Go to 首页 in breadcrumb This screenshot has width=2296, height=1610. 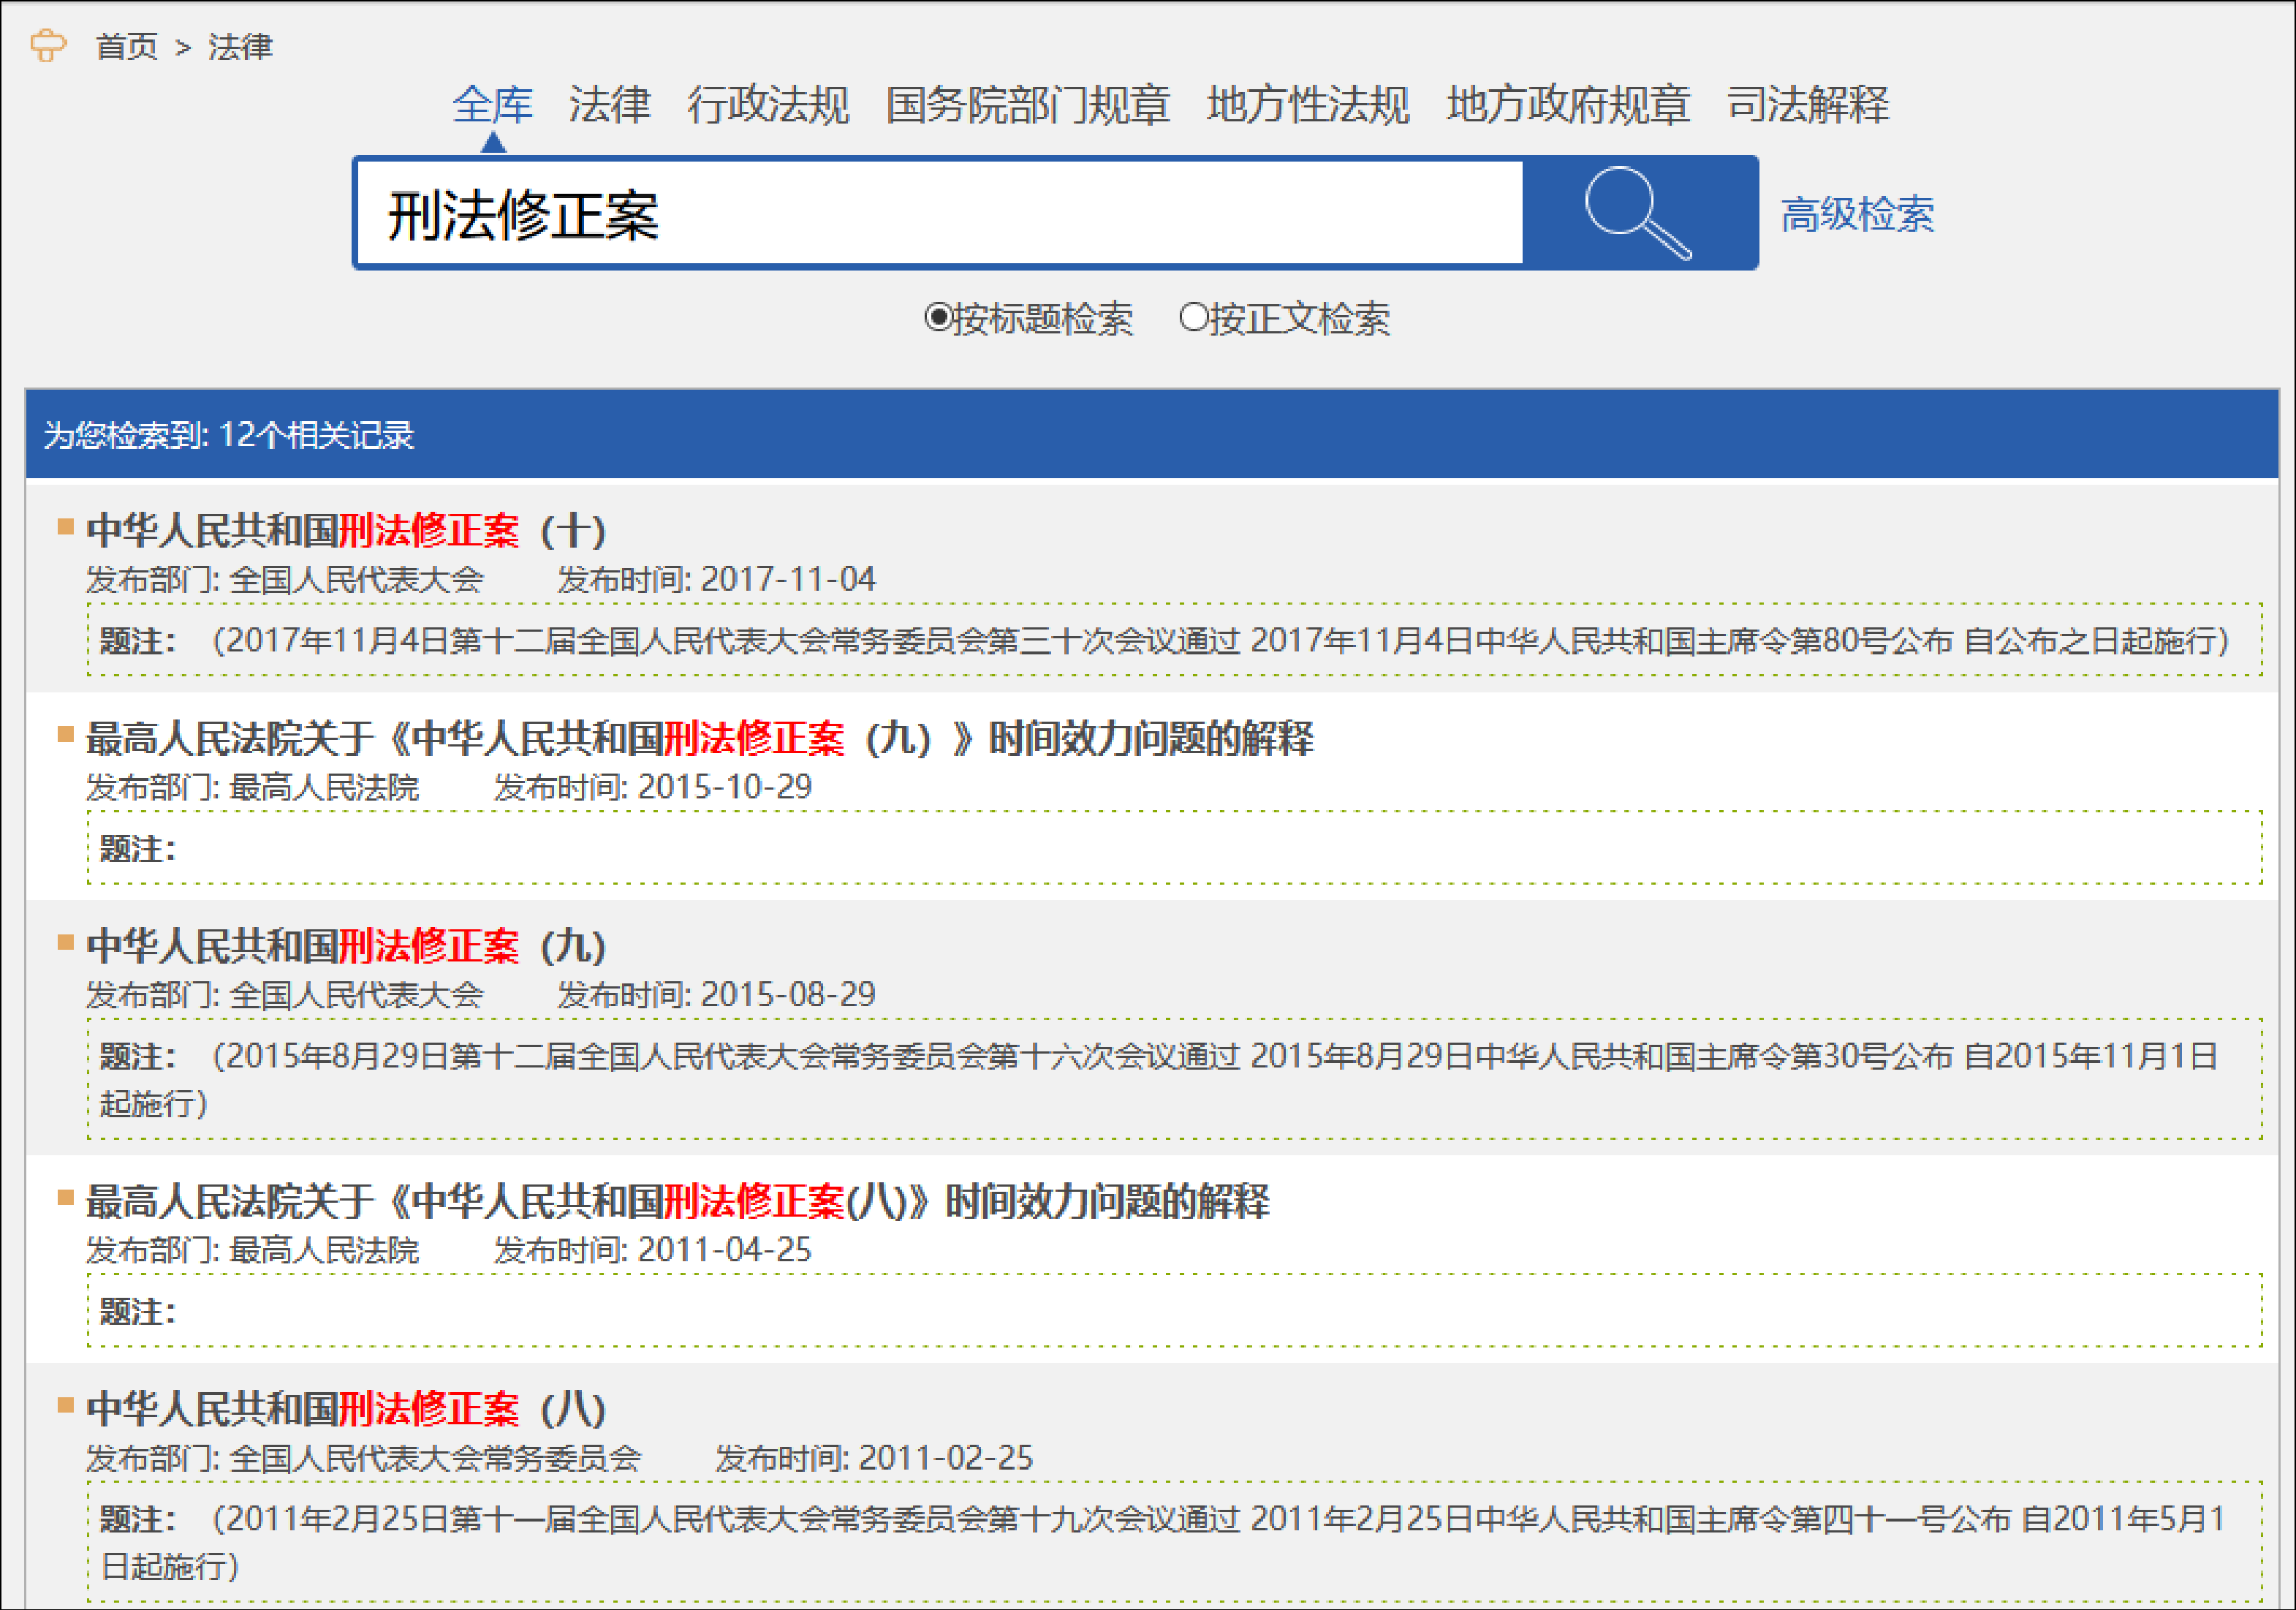coord(126,47)
